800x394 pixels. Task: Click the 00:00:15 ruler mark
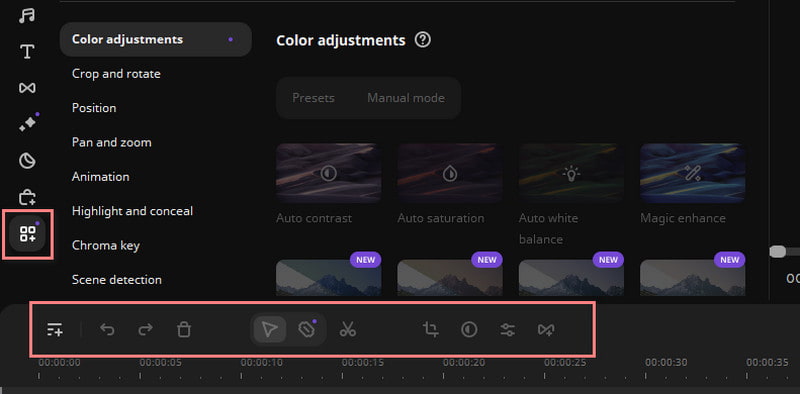coord(363,362)
